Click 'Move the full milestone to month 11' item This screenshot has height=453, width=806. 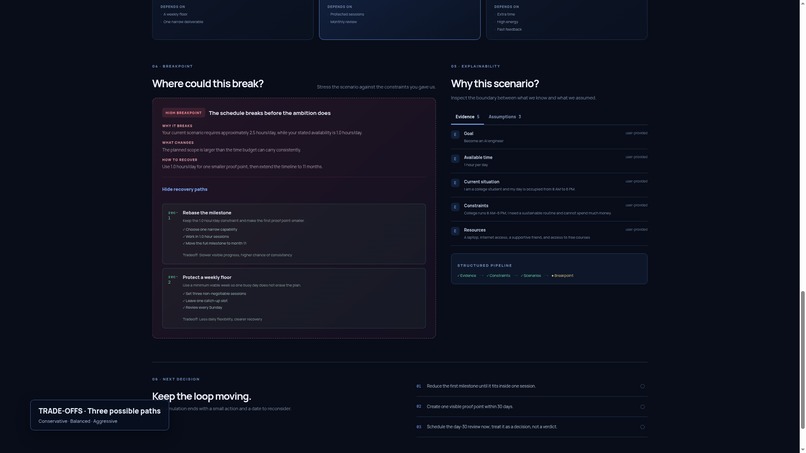[214, 243]
